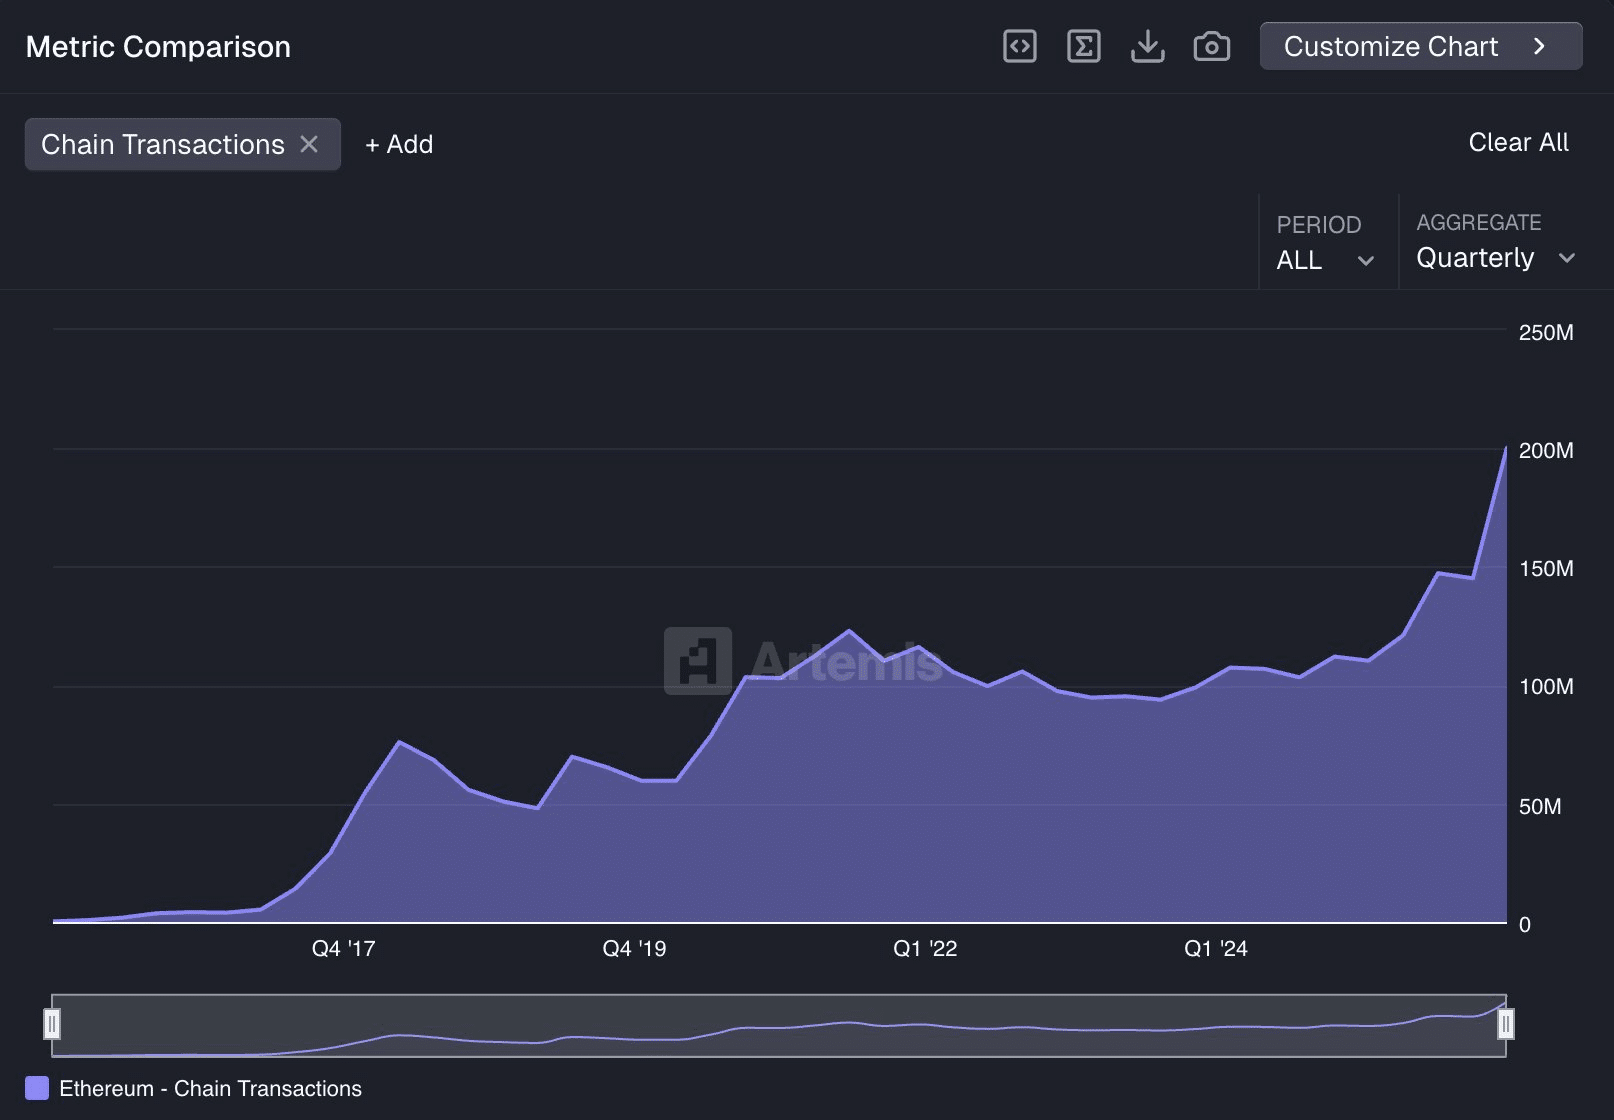Remove the Chain Transactions metric chip
Viewport: 1614px width, 1120px height.
coord(309,144)
